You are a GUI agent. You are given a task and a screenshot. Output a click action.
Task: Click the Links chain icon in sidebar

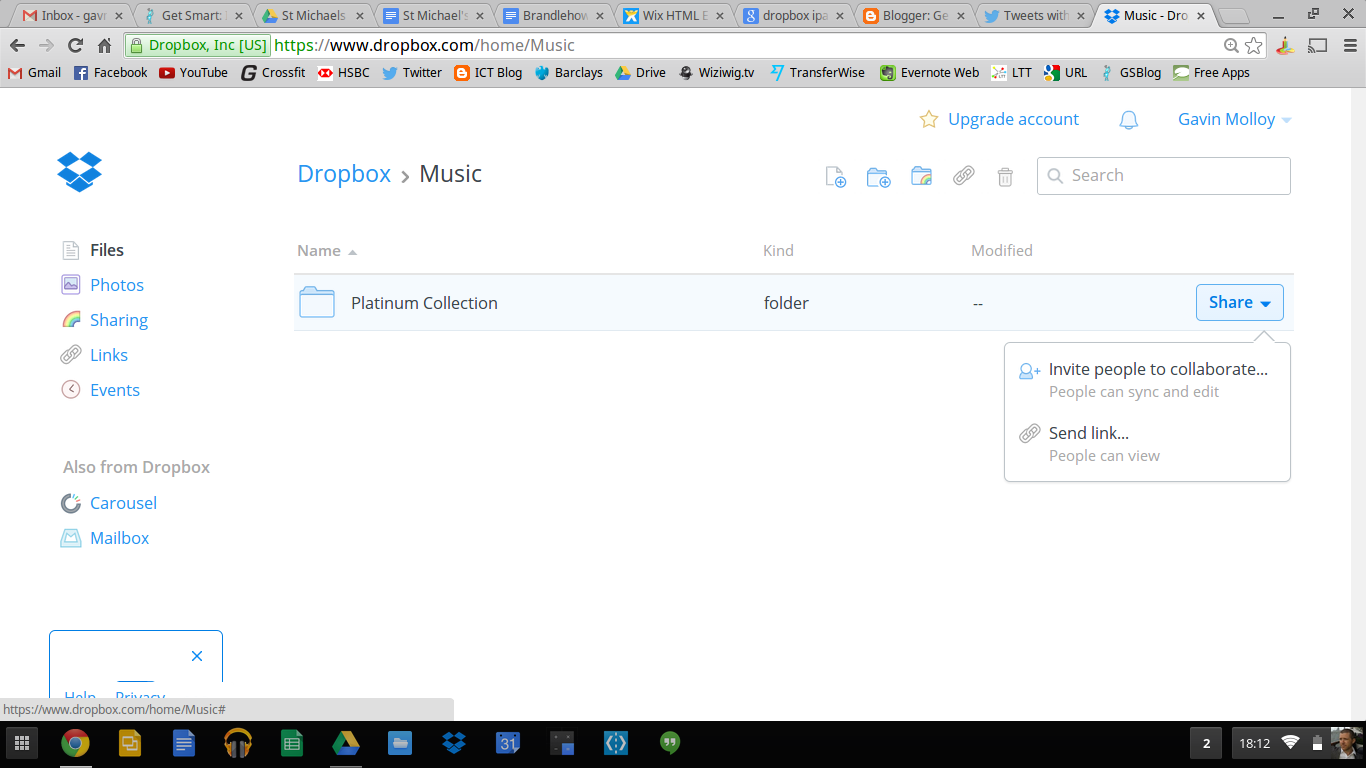pyautogui.click(x=71, y=355)
